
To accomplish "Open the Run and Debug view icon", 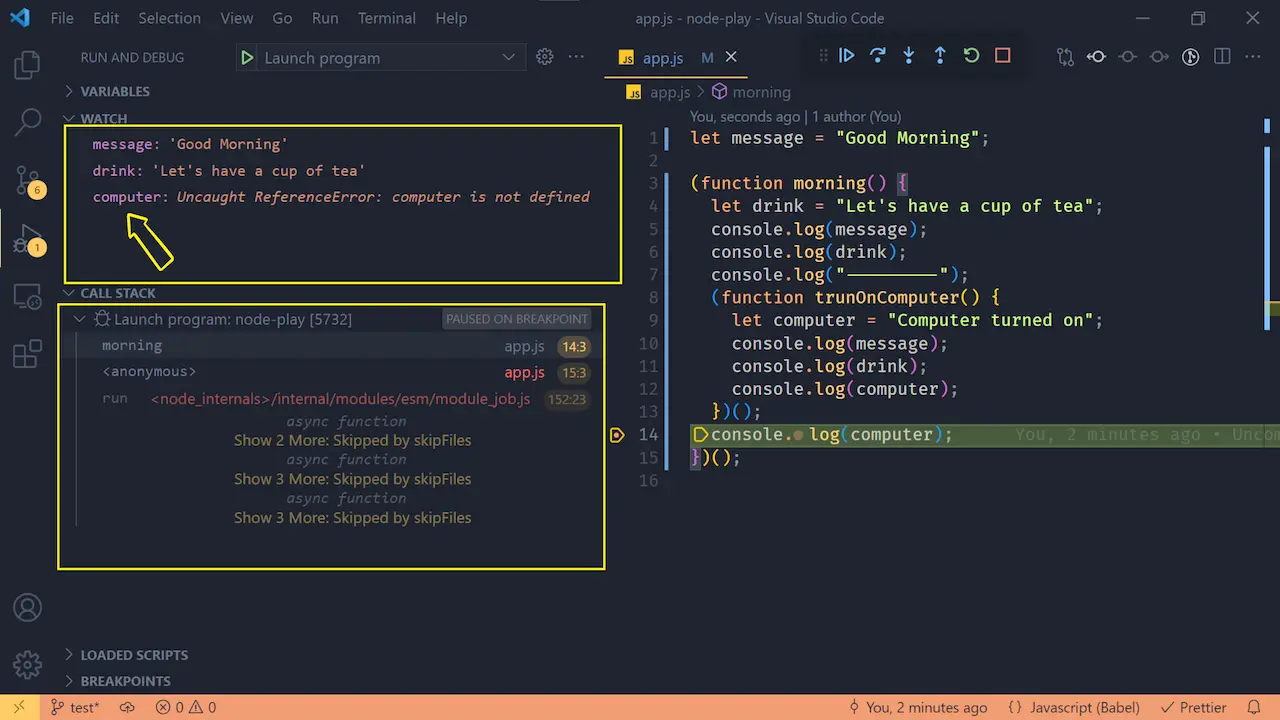I will pyautogui.click(x=28, y=239).
